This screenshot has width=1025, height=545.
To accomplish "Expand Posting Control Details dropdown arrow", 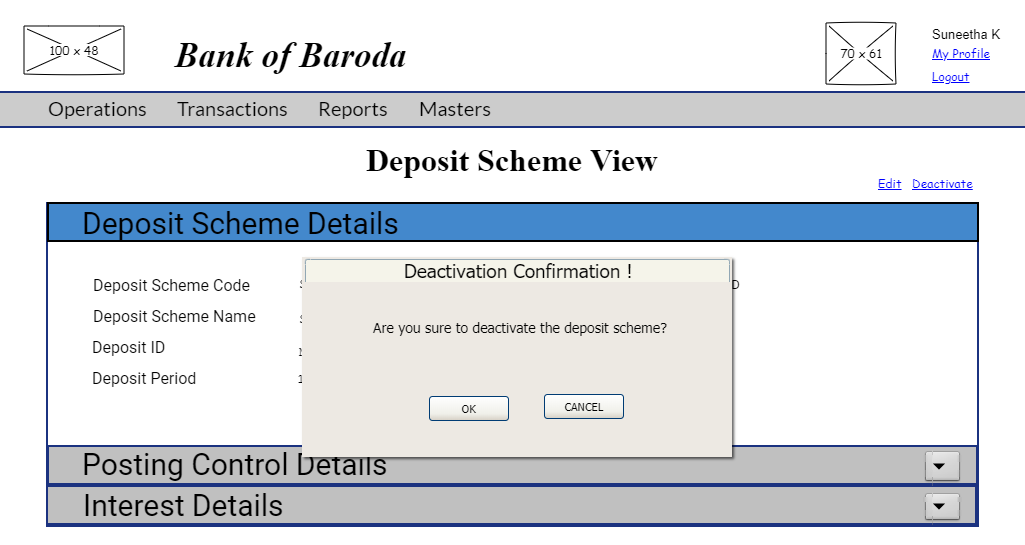I will tap(942, 466).
